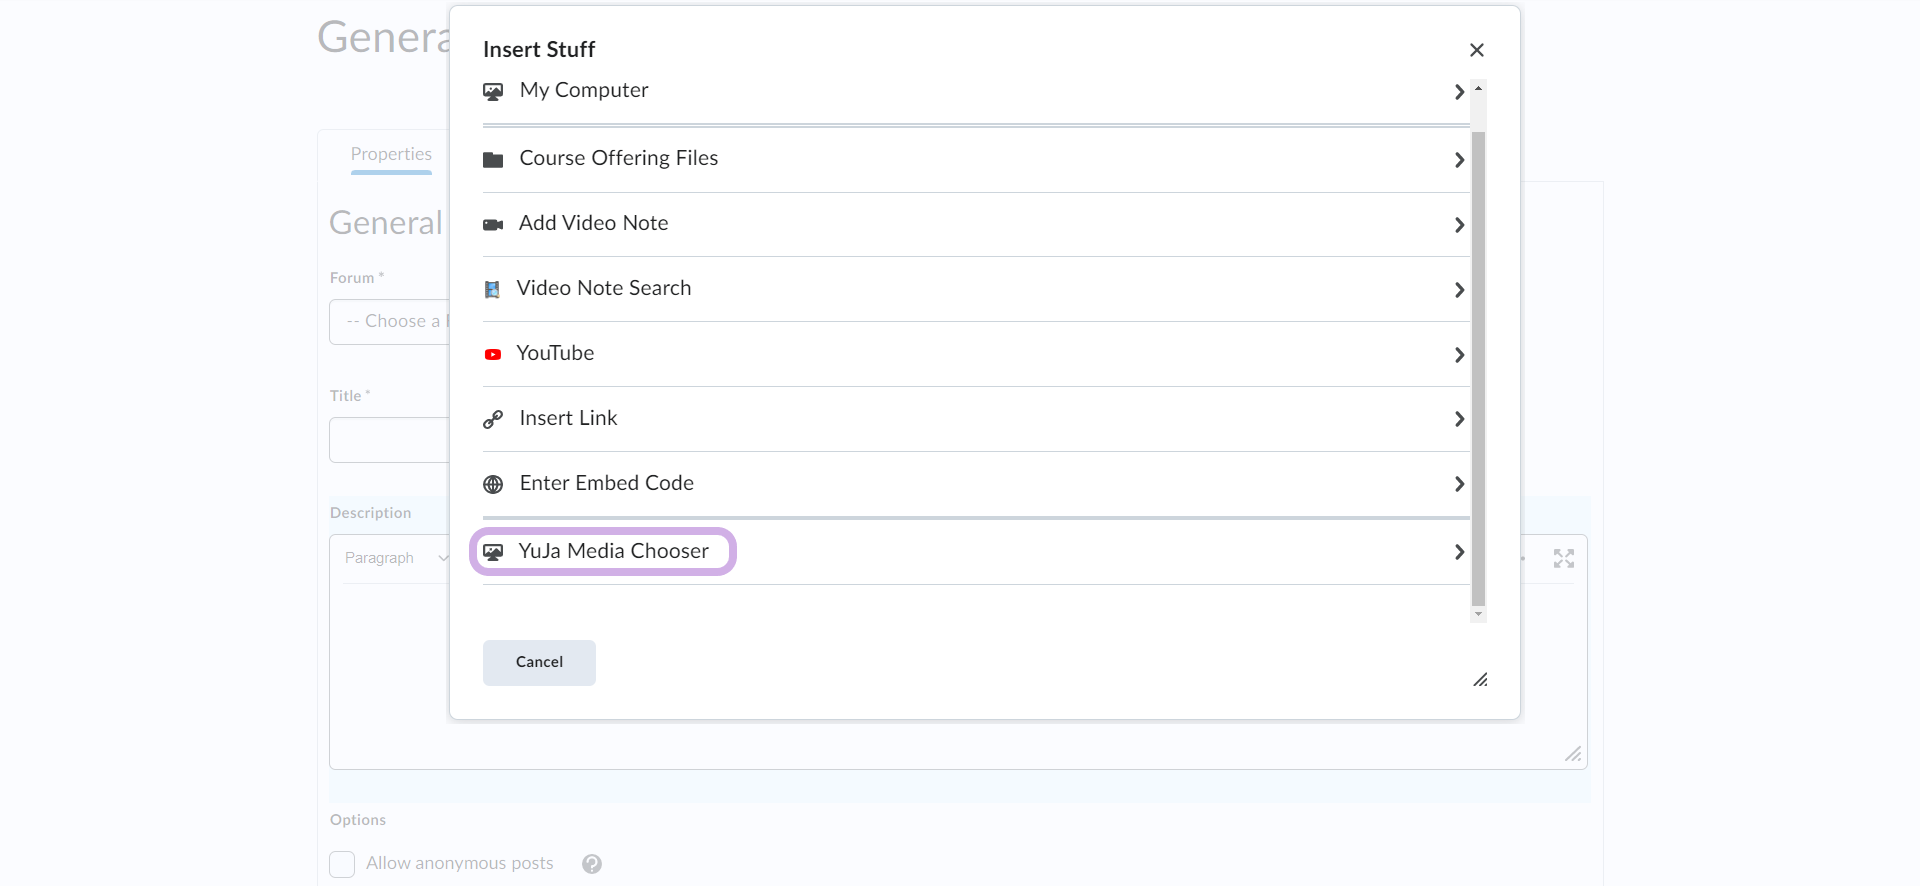Toggle fullscreen editor mode icon
Image resolution: width=1920 pixels, height=886 pixels.
pyautogui.click(x=1563, y=559)
